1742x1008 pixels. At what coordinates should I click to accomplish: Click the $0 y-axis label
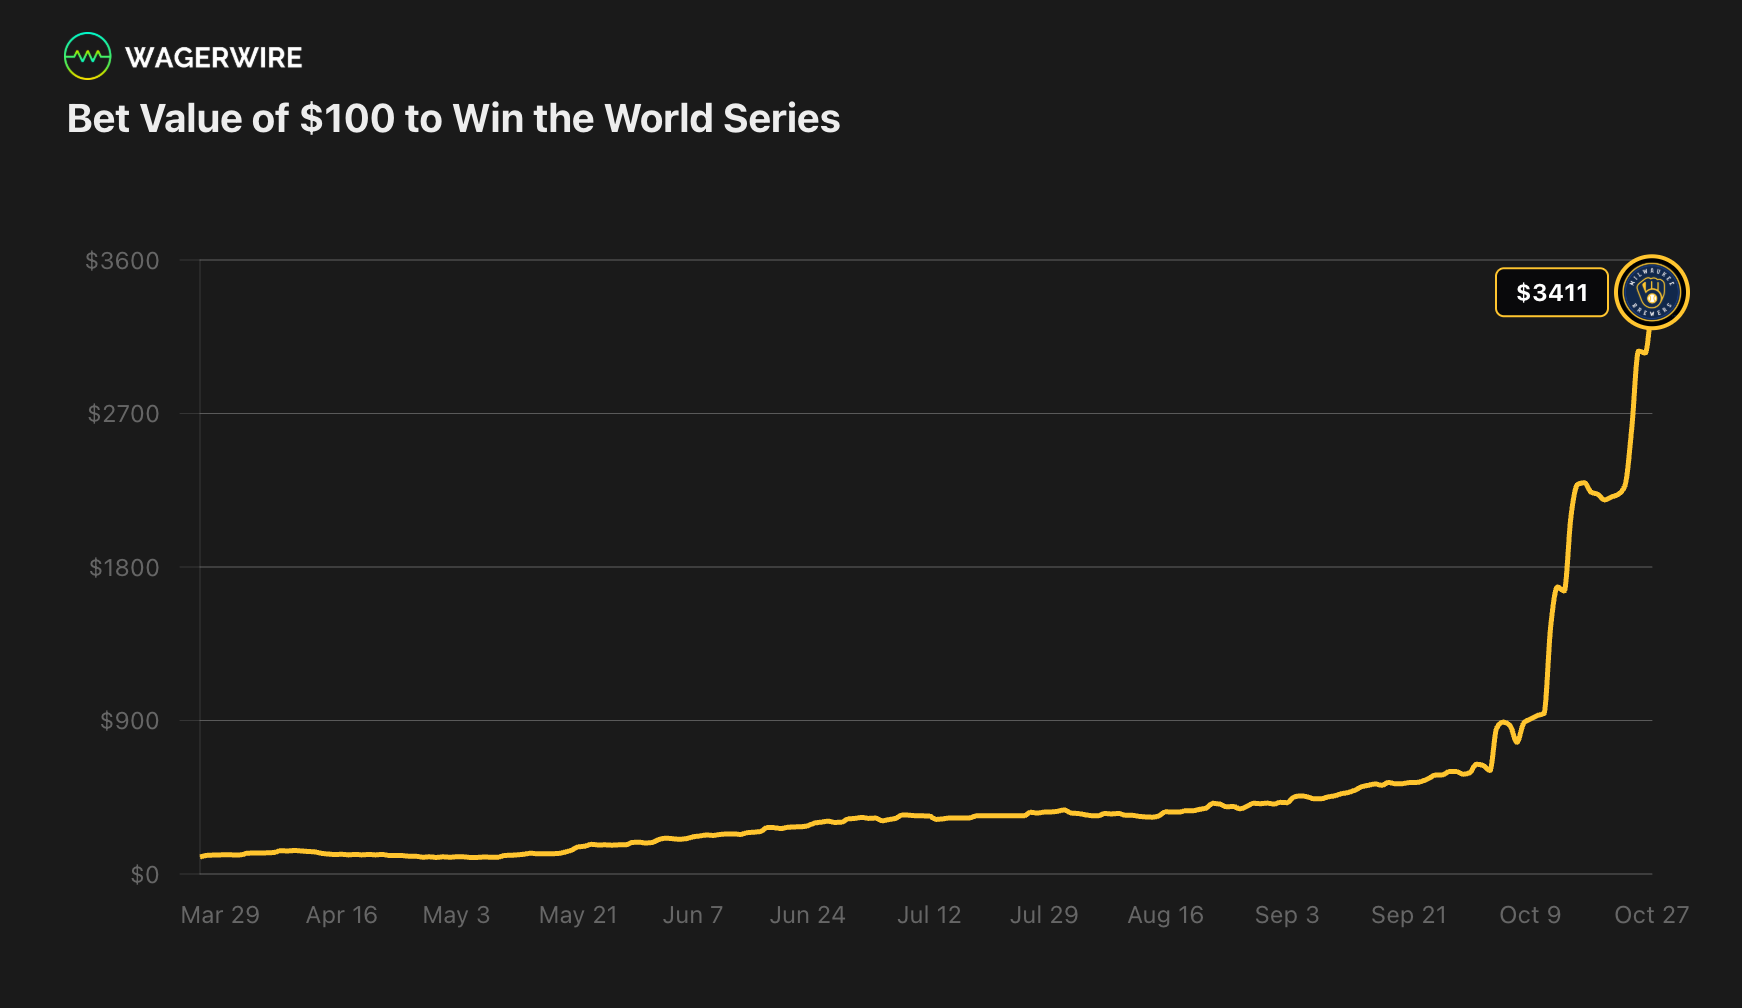[x=145, y=875]
